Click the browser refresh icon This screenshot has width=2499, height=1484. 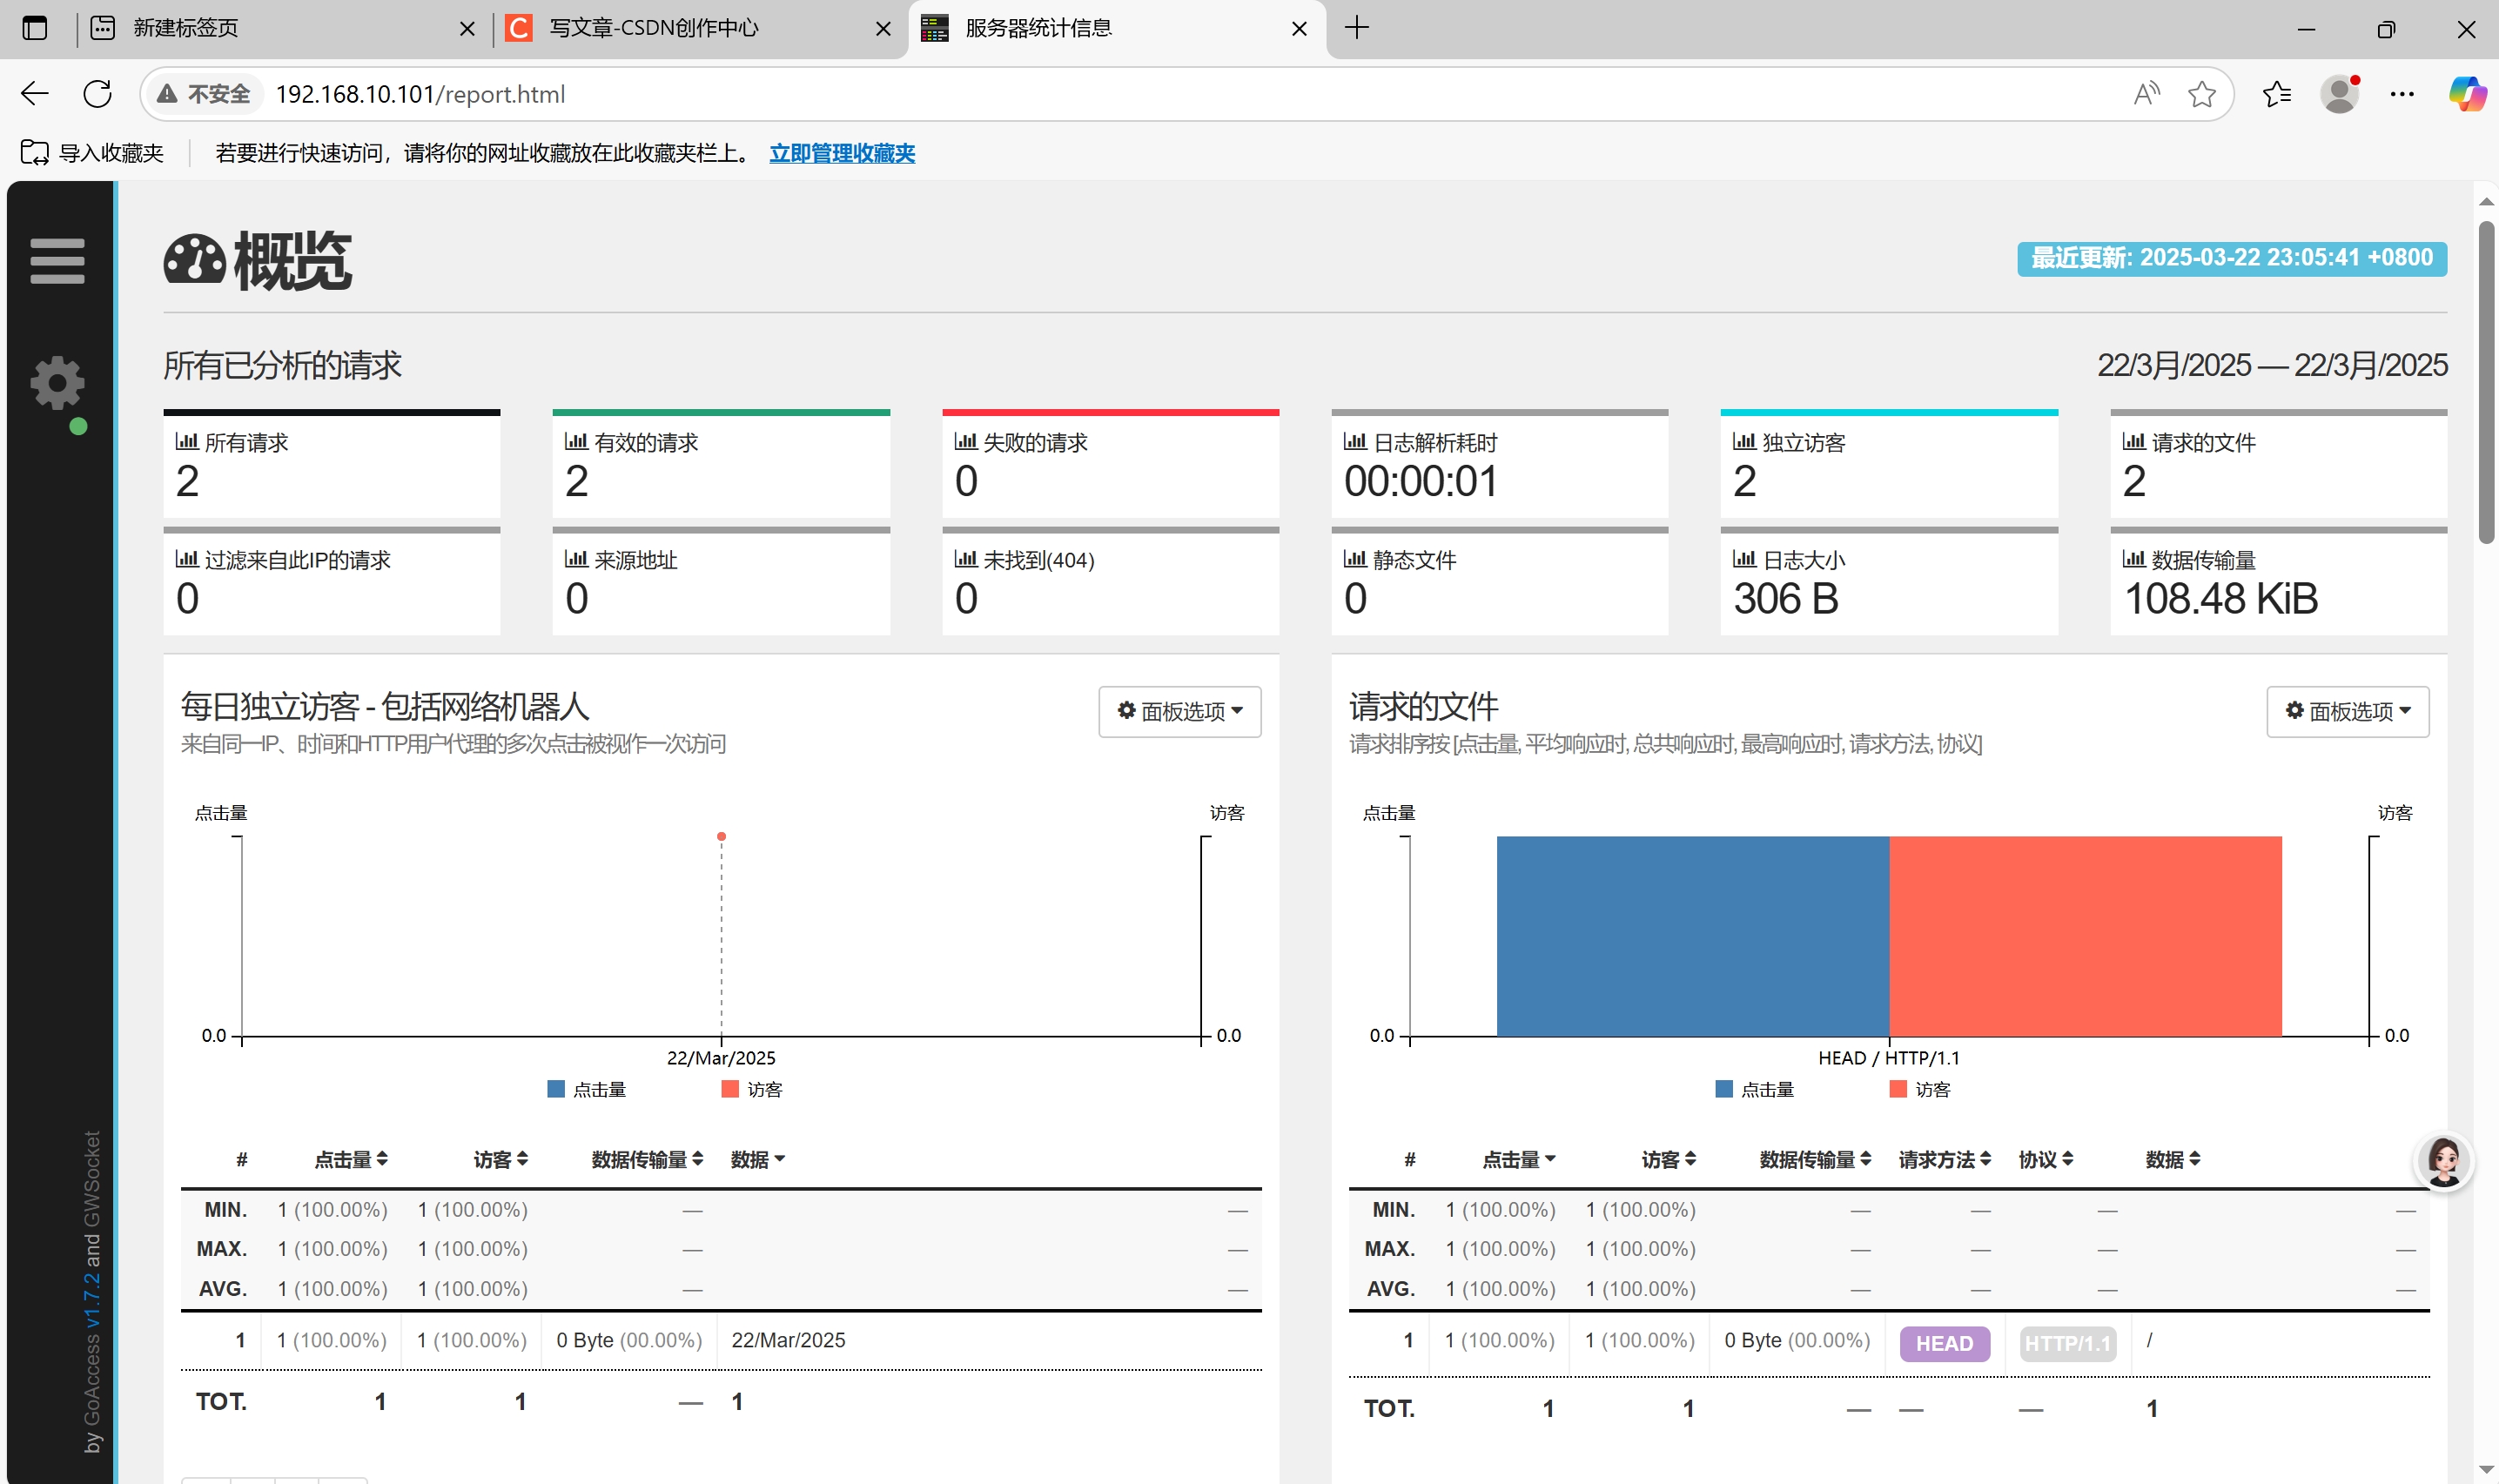click(97, 94)
